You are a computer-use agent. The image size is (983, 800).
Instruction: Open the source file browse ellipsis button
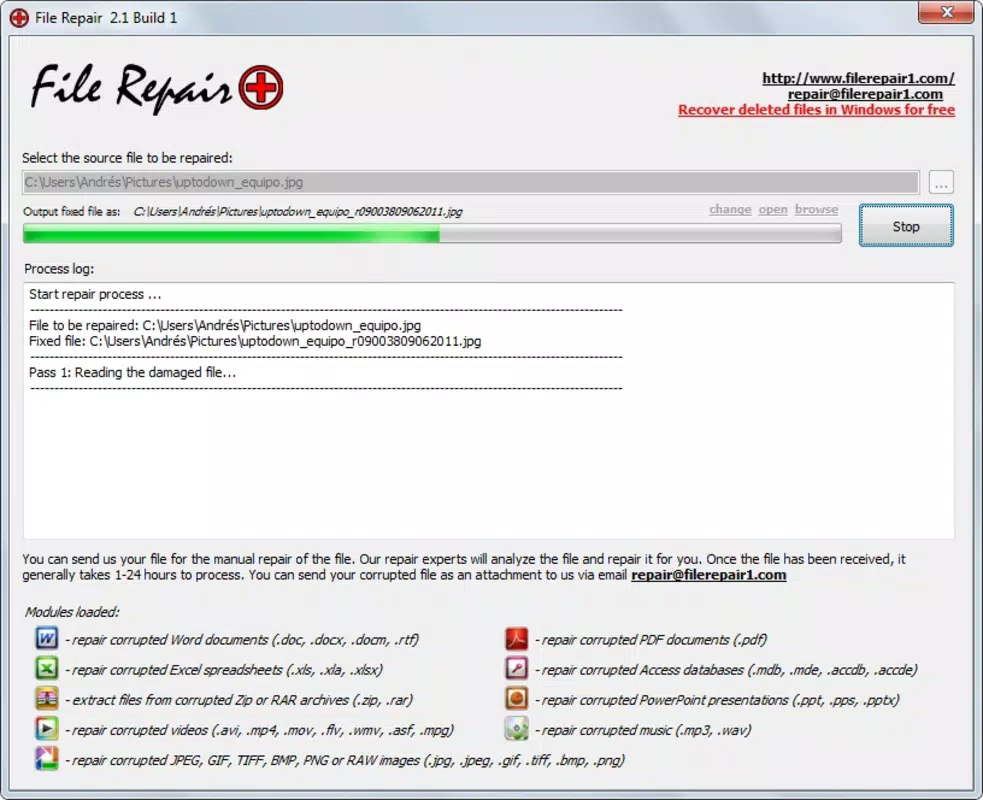click(x=940, y=182)
